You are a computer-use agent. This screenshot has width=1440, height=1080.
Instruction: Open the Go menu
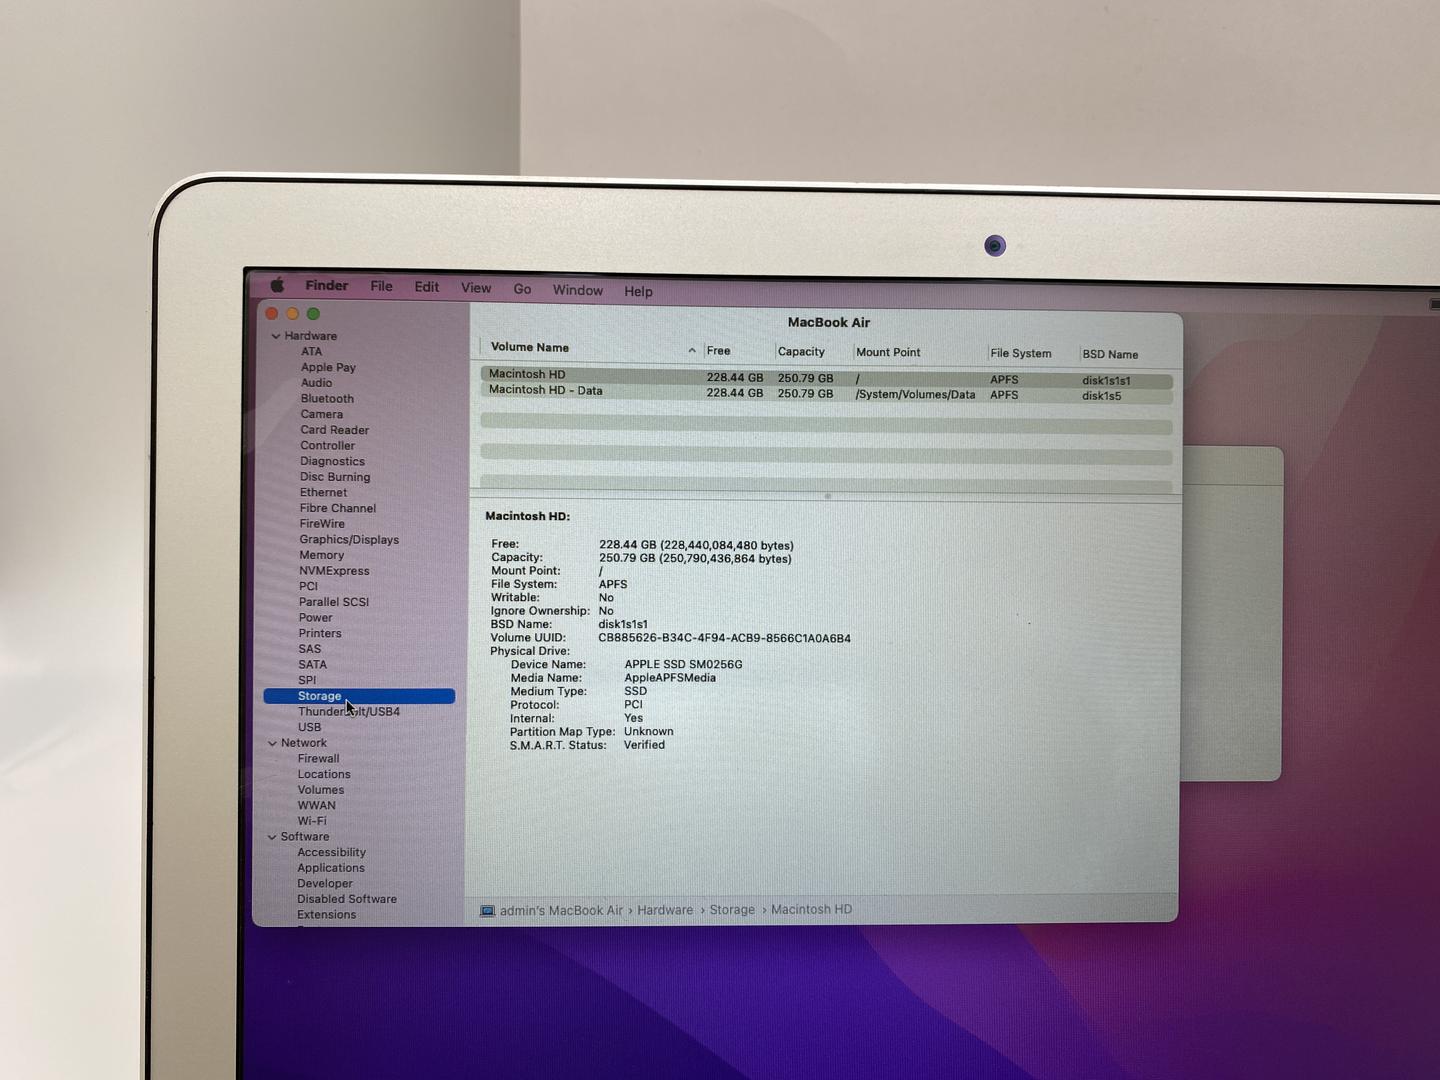(522, 289)
